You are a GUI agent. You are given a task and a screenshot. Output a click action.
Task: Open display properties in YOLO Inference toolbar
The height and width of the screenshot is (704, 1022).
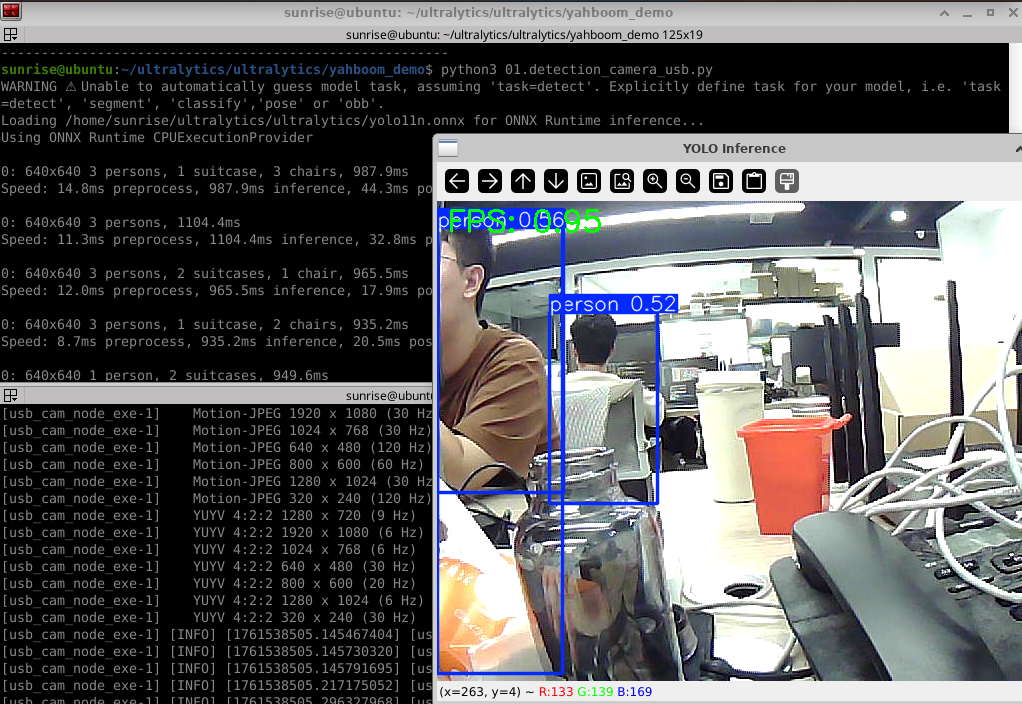[787, 181]
